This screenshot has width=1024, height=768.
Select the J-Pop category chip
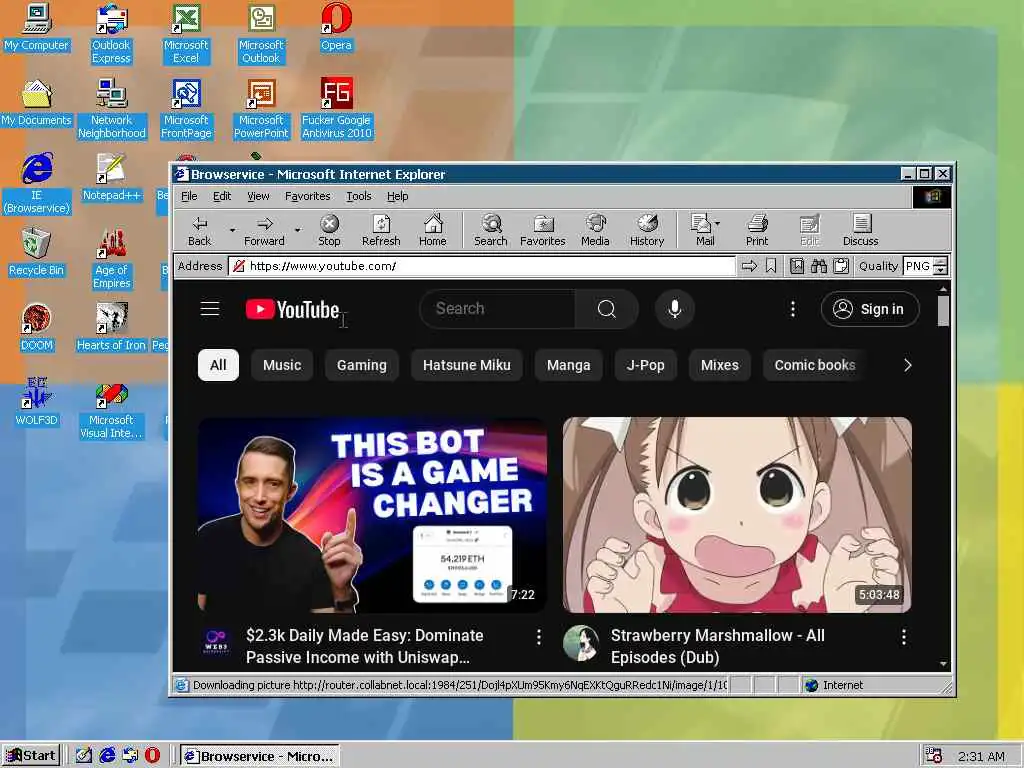pyautogui.click(x=645, y=365)
